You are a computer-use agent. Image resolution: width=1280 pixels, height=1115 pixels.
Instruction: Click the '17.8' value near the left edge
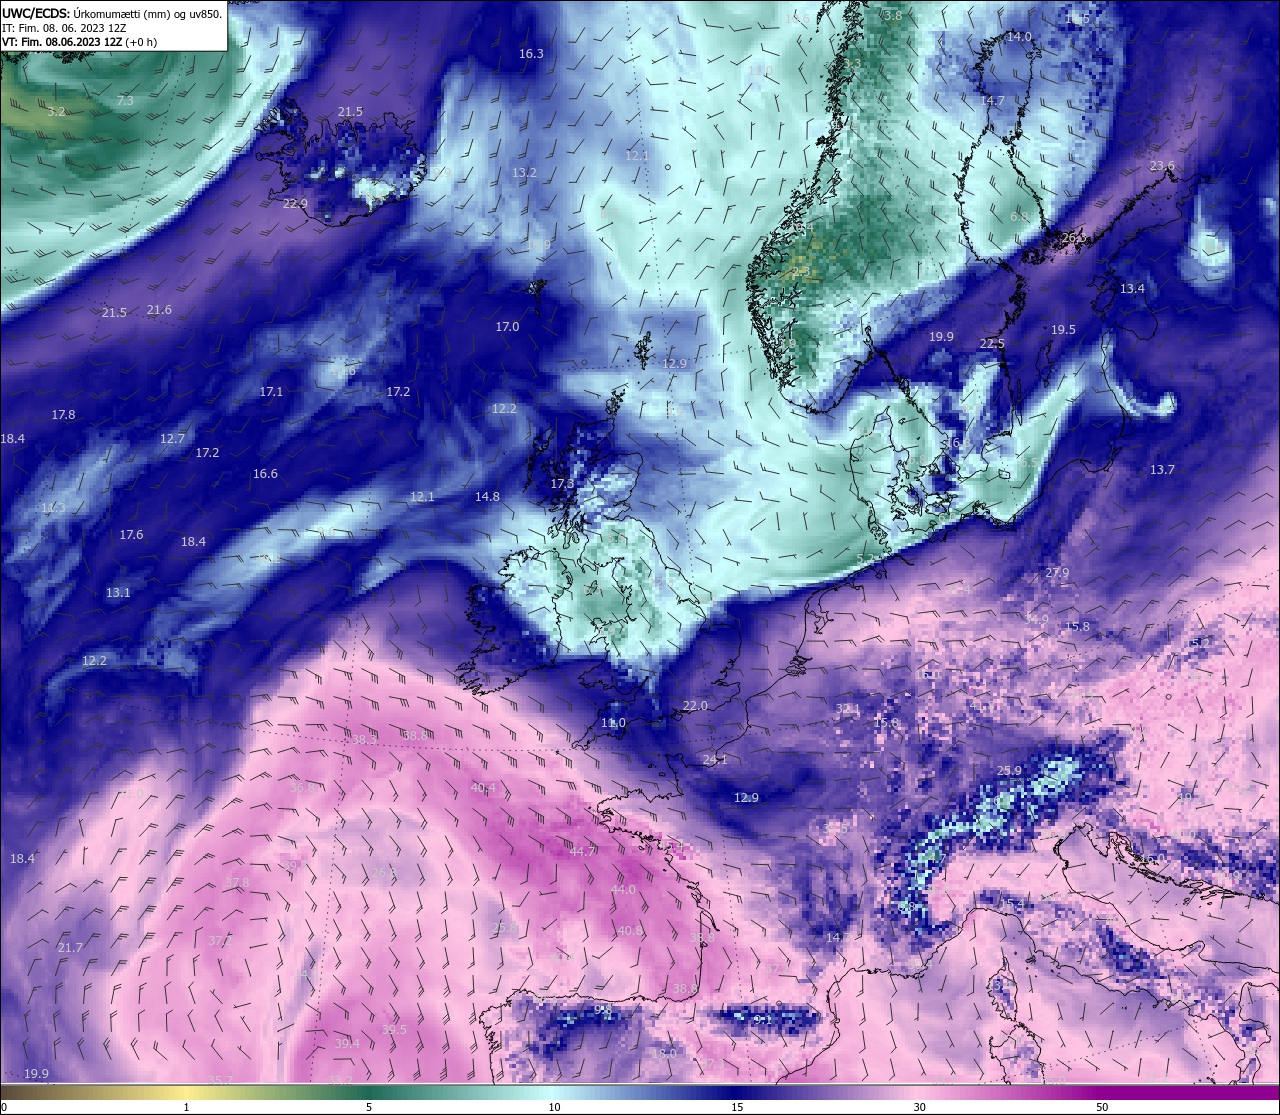pyautogui.click(x=63, y=415)
